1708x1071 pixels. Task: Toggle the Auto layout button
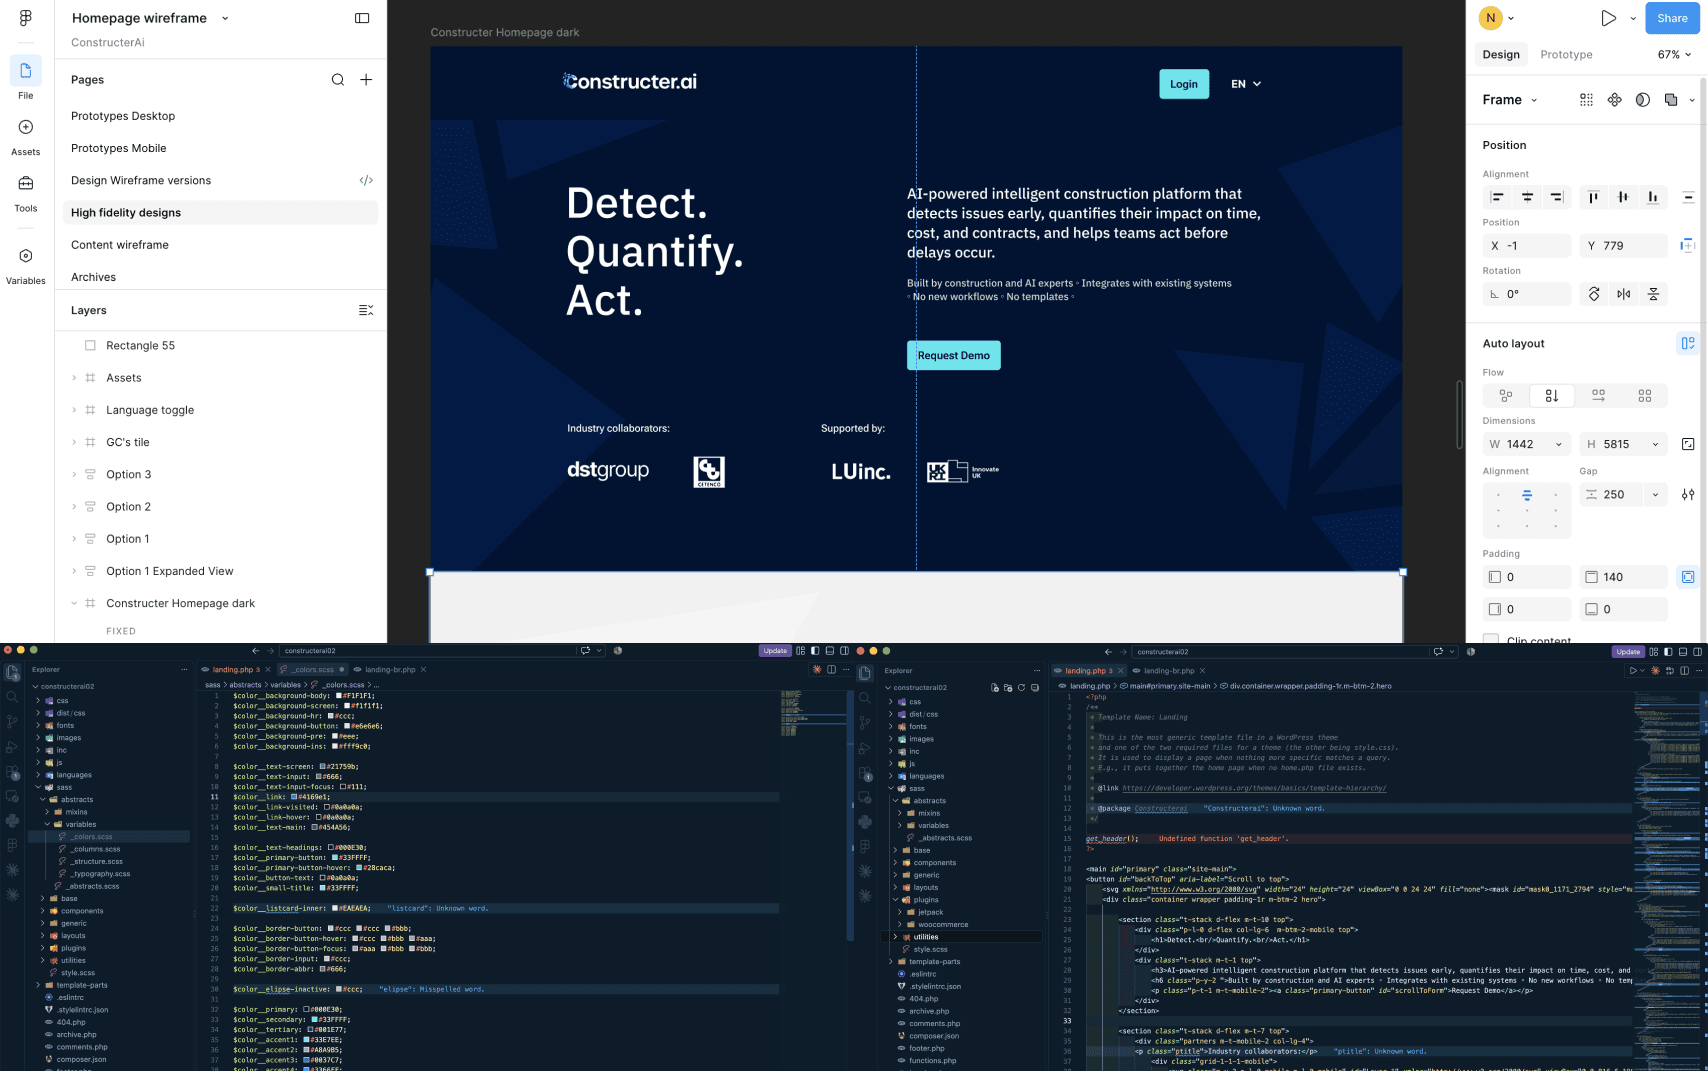coord(1688,343)
